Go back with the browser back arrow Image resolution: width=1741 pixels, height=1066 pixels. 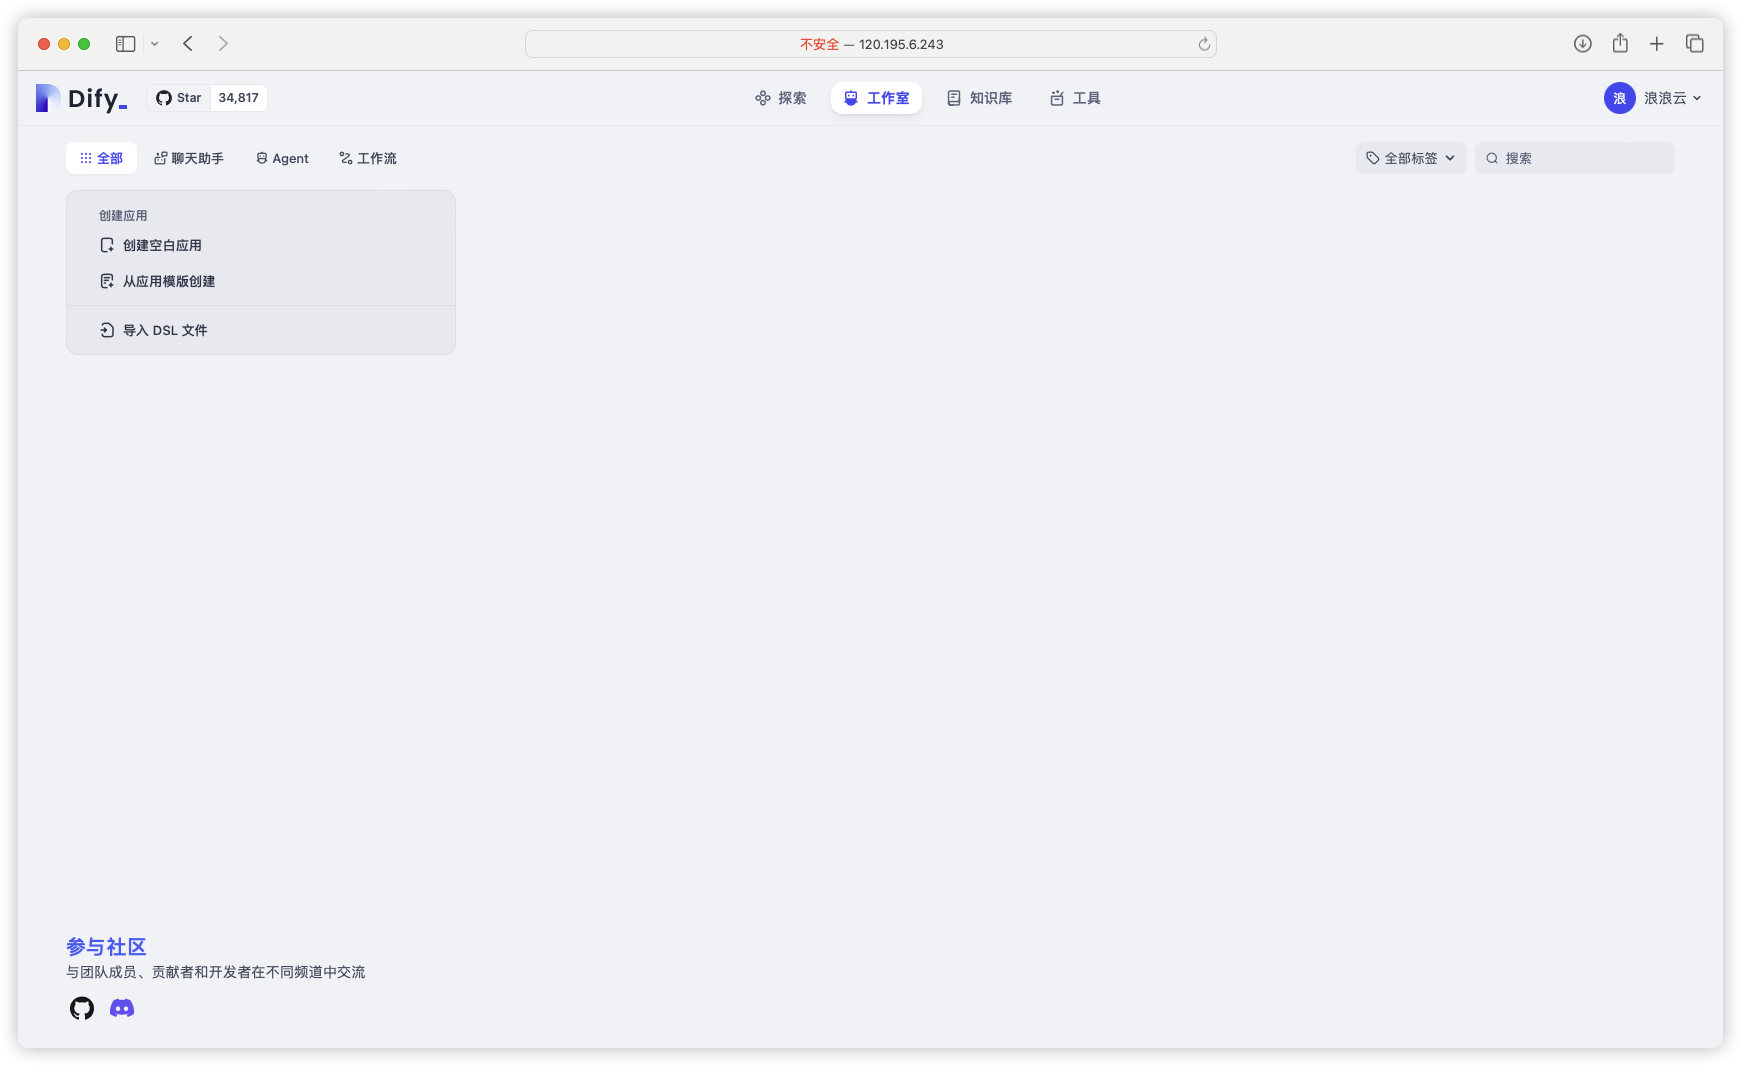(x=188, y=44)
